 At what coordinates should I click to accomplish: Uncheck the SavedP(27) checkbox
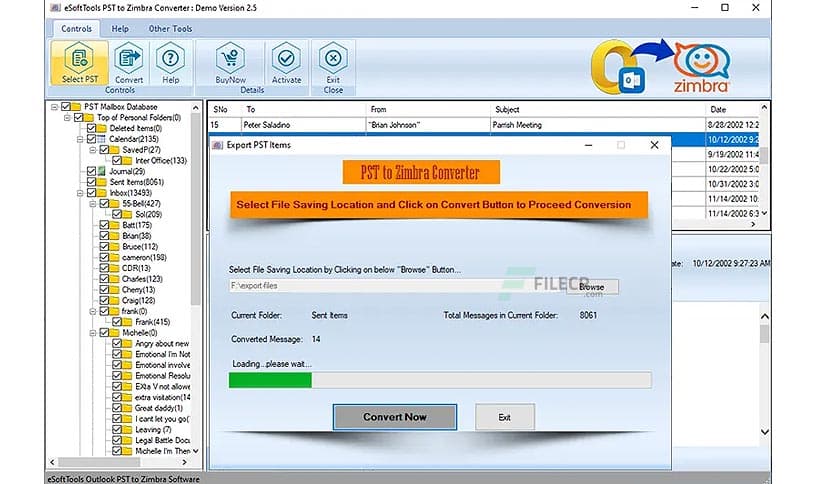click(x=104, y=150)
